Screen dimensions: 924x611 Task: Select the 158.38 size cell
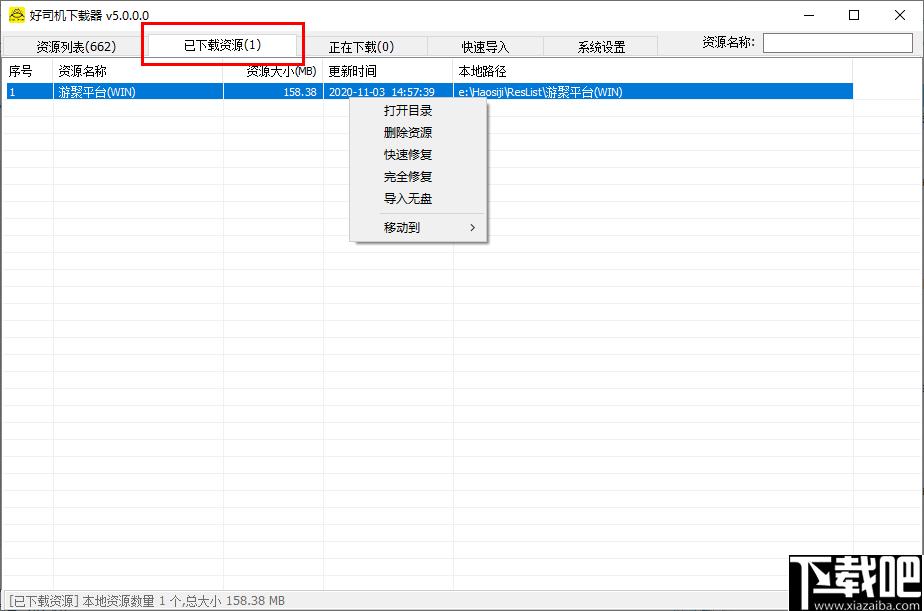point(273,92)
